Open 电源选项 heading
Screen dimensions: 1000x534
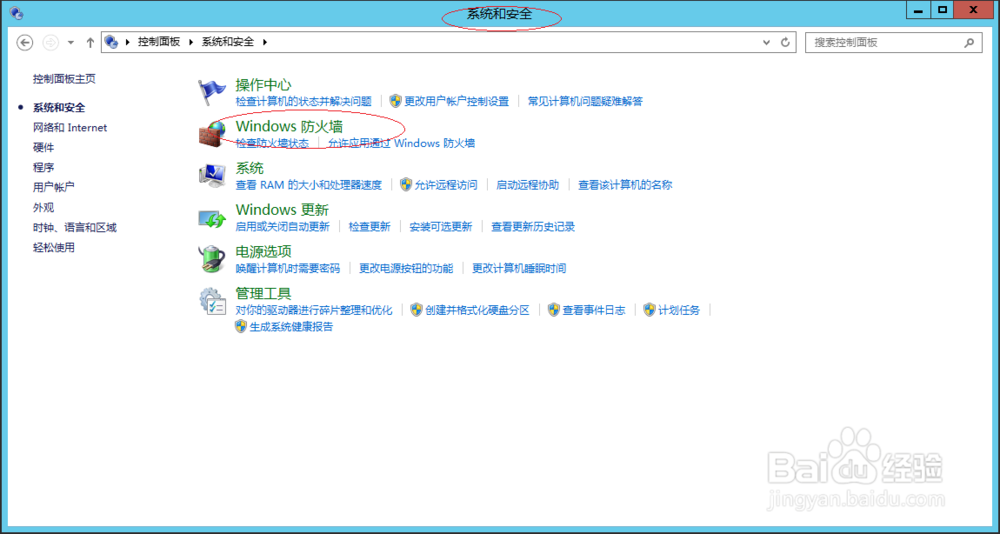click(x=263, y=251)
